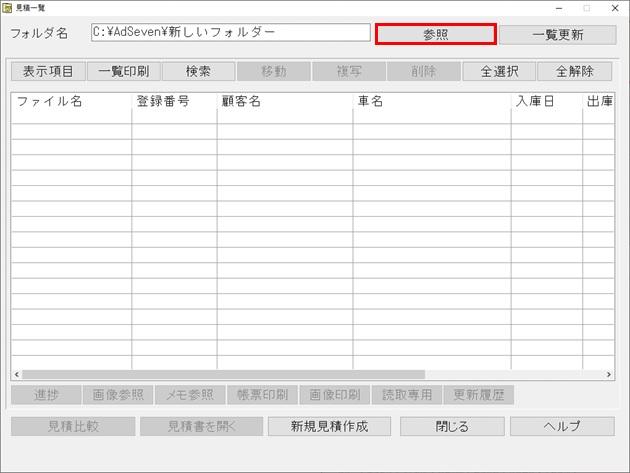Click the greyed 画像参照 button
The width and height of the screenshot is (630, 473).
coord(118,395)
